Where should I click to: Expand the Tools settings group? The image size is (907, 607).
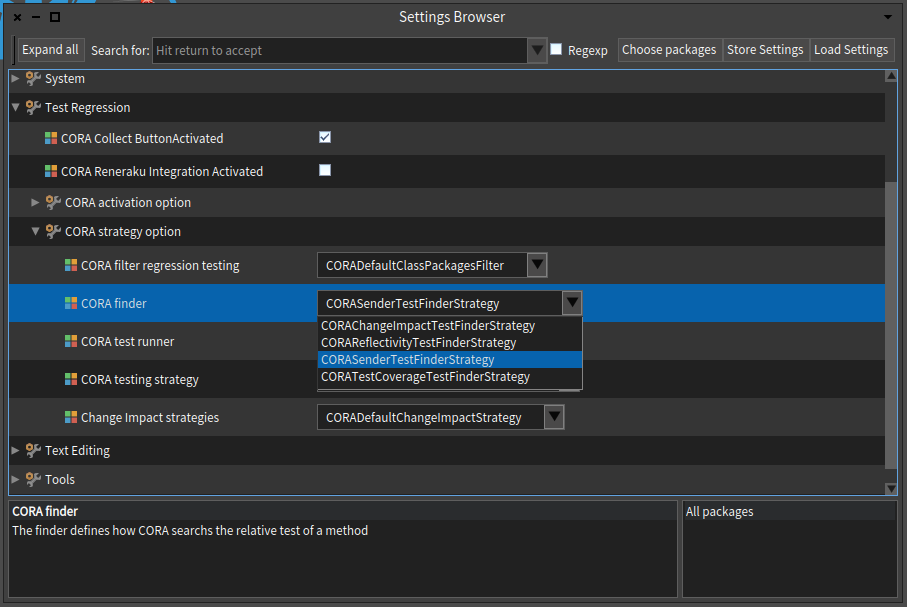16,479
